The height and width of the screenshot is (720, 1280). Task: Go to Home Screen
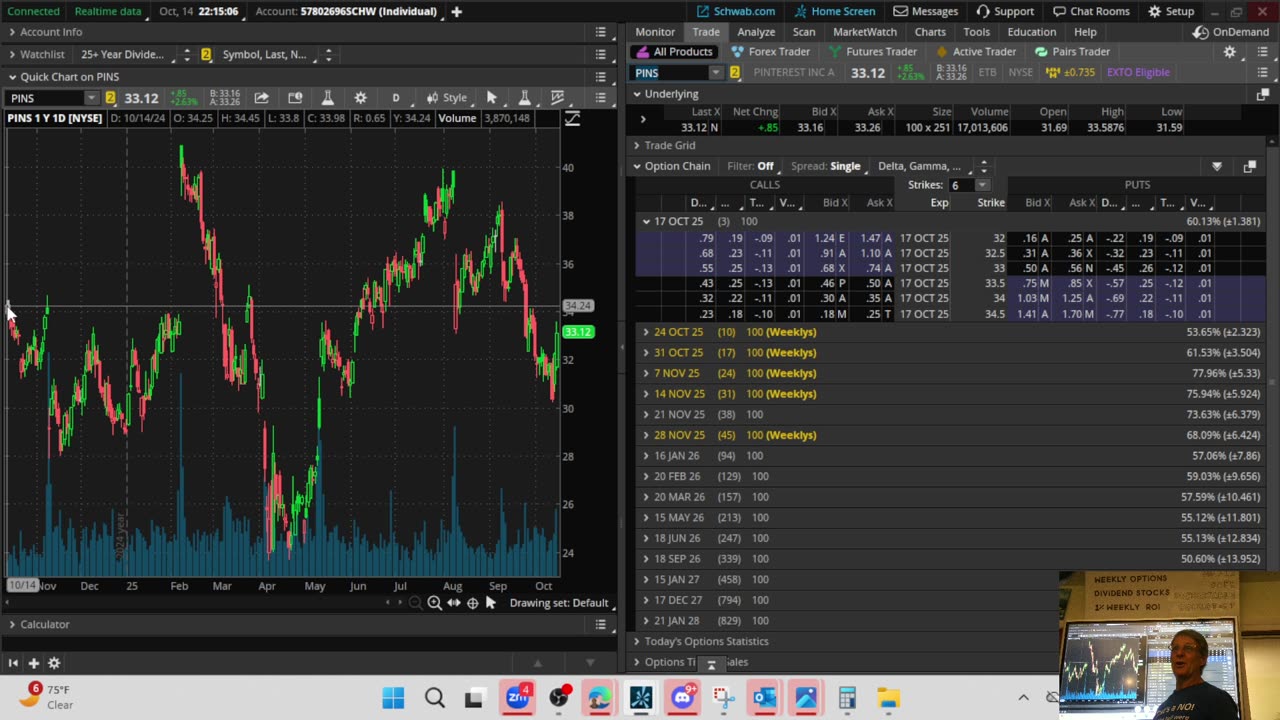click(x=833, y=11)
